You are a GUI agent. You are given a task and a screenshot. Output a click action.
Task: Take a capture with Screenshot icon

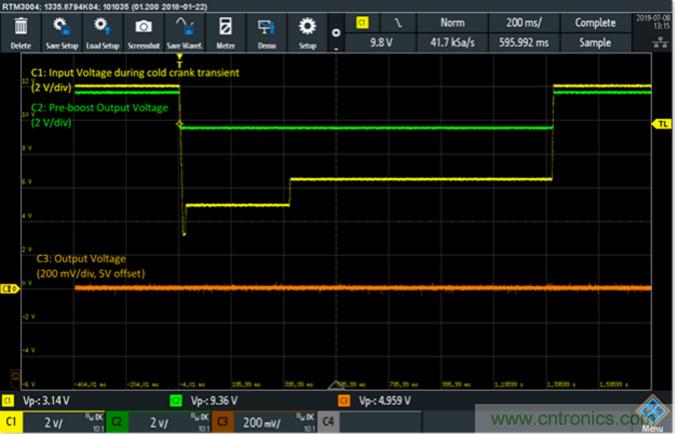[x=143, y=29]
